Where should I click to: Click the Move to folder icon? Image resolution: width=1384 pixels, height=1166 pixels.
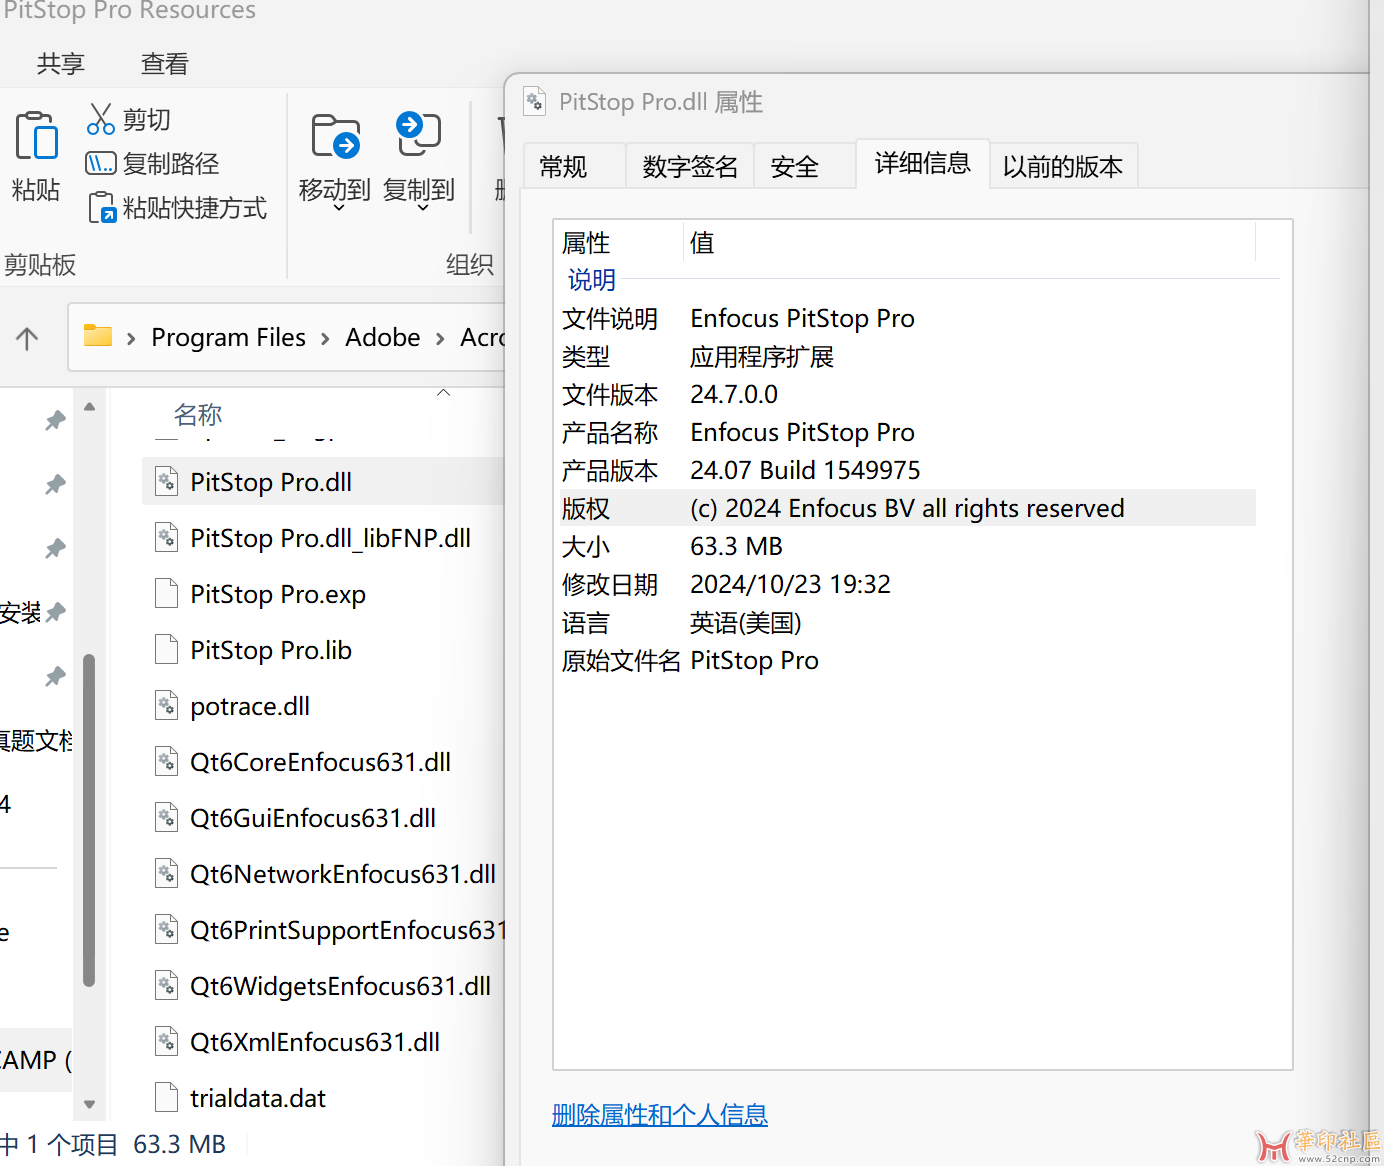click(336, 137)
